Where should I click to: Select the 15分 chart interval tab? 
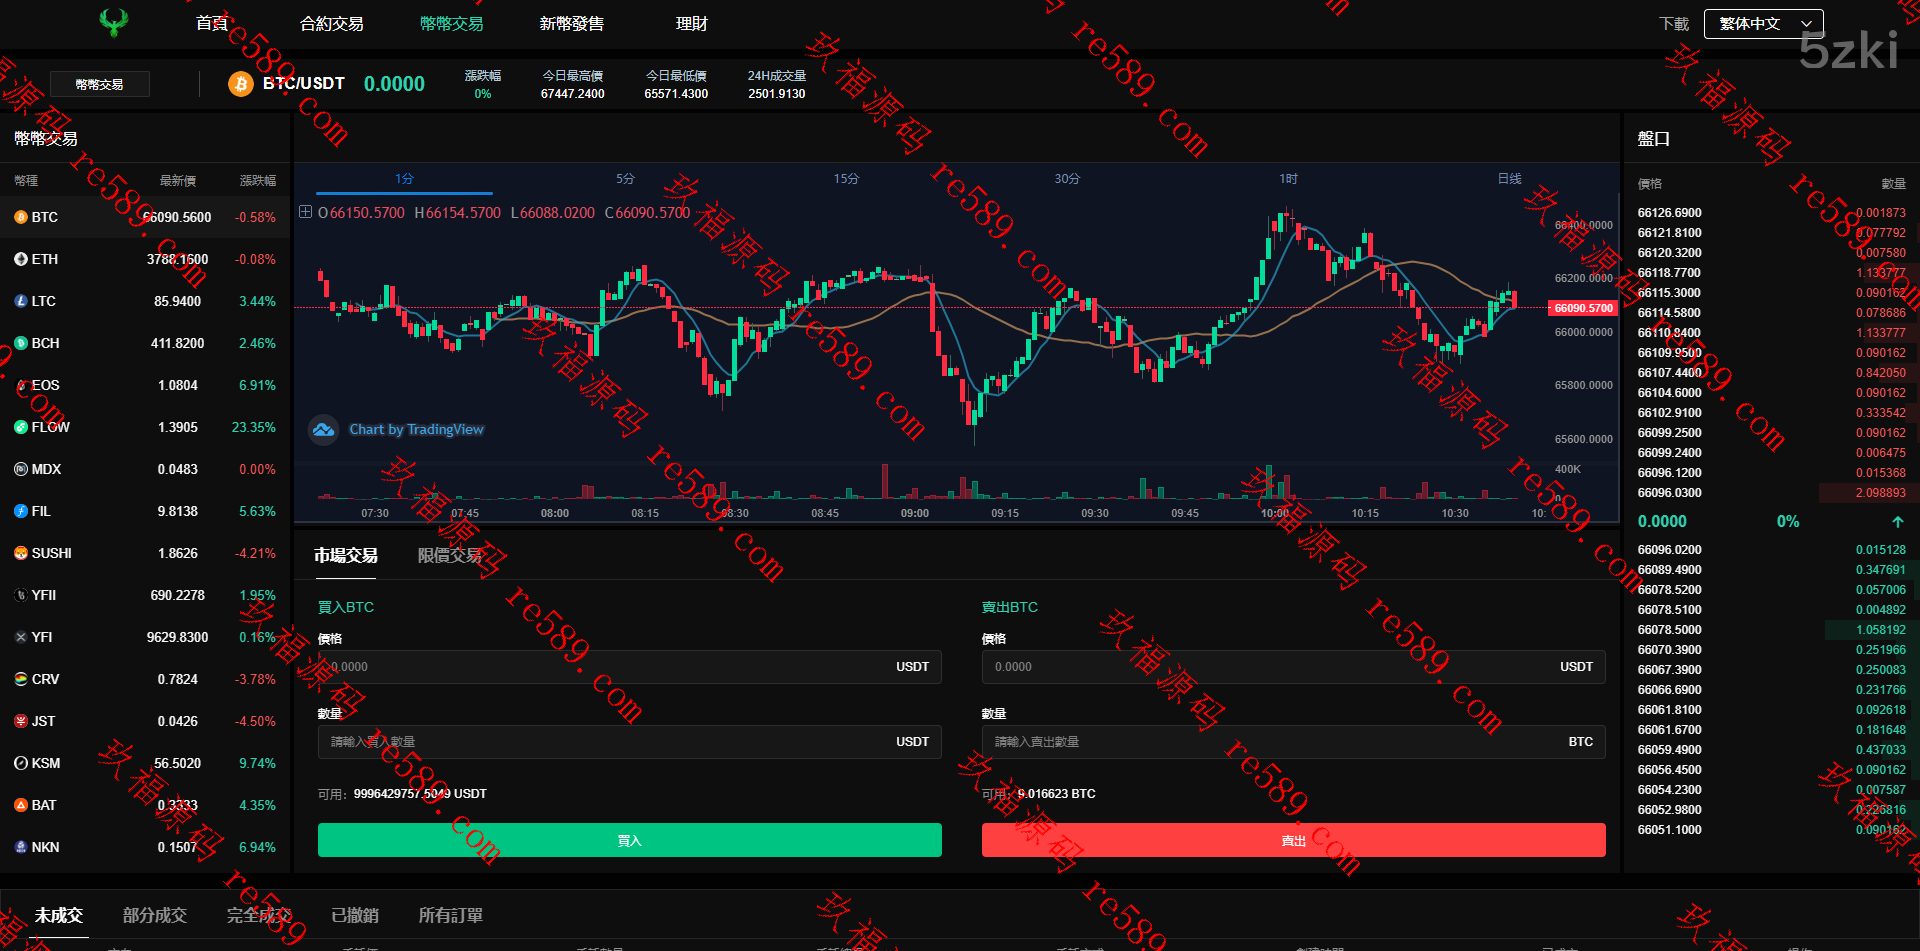click(x=846, y=179)
